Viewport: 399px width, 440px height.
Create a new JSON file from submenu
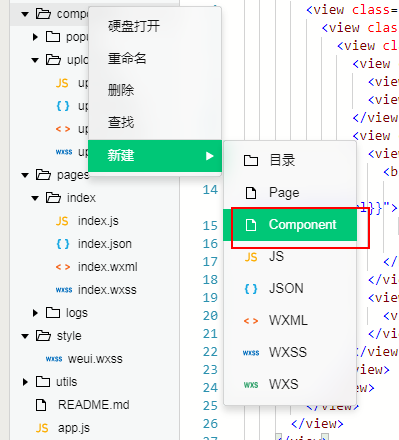click(x=290, y=288)
